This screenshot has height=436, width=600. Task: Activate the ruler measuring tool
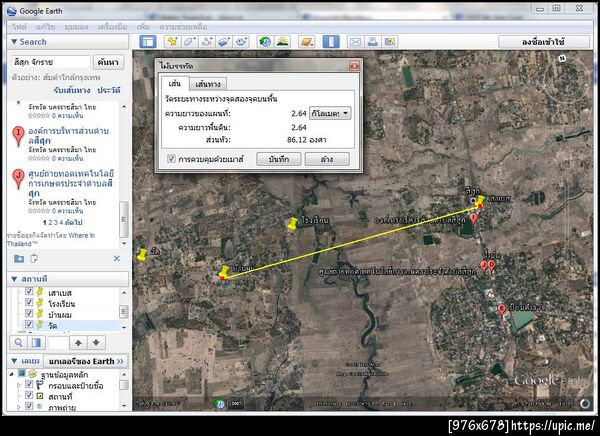click(331, 41)
